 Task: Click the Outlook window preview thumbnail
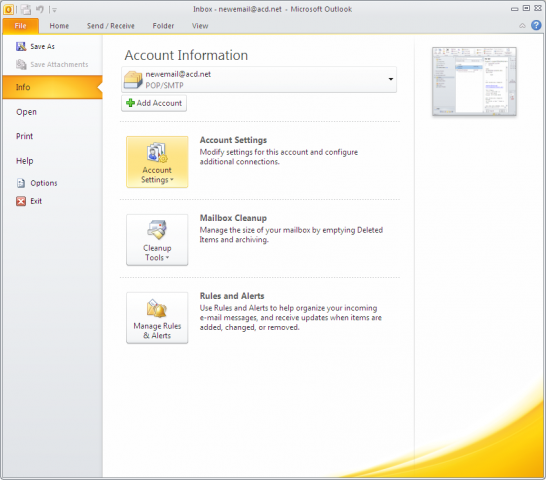point(474,82)
